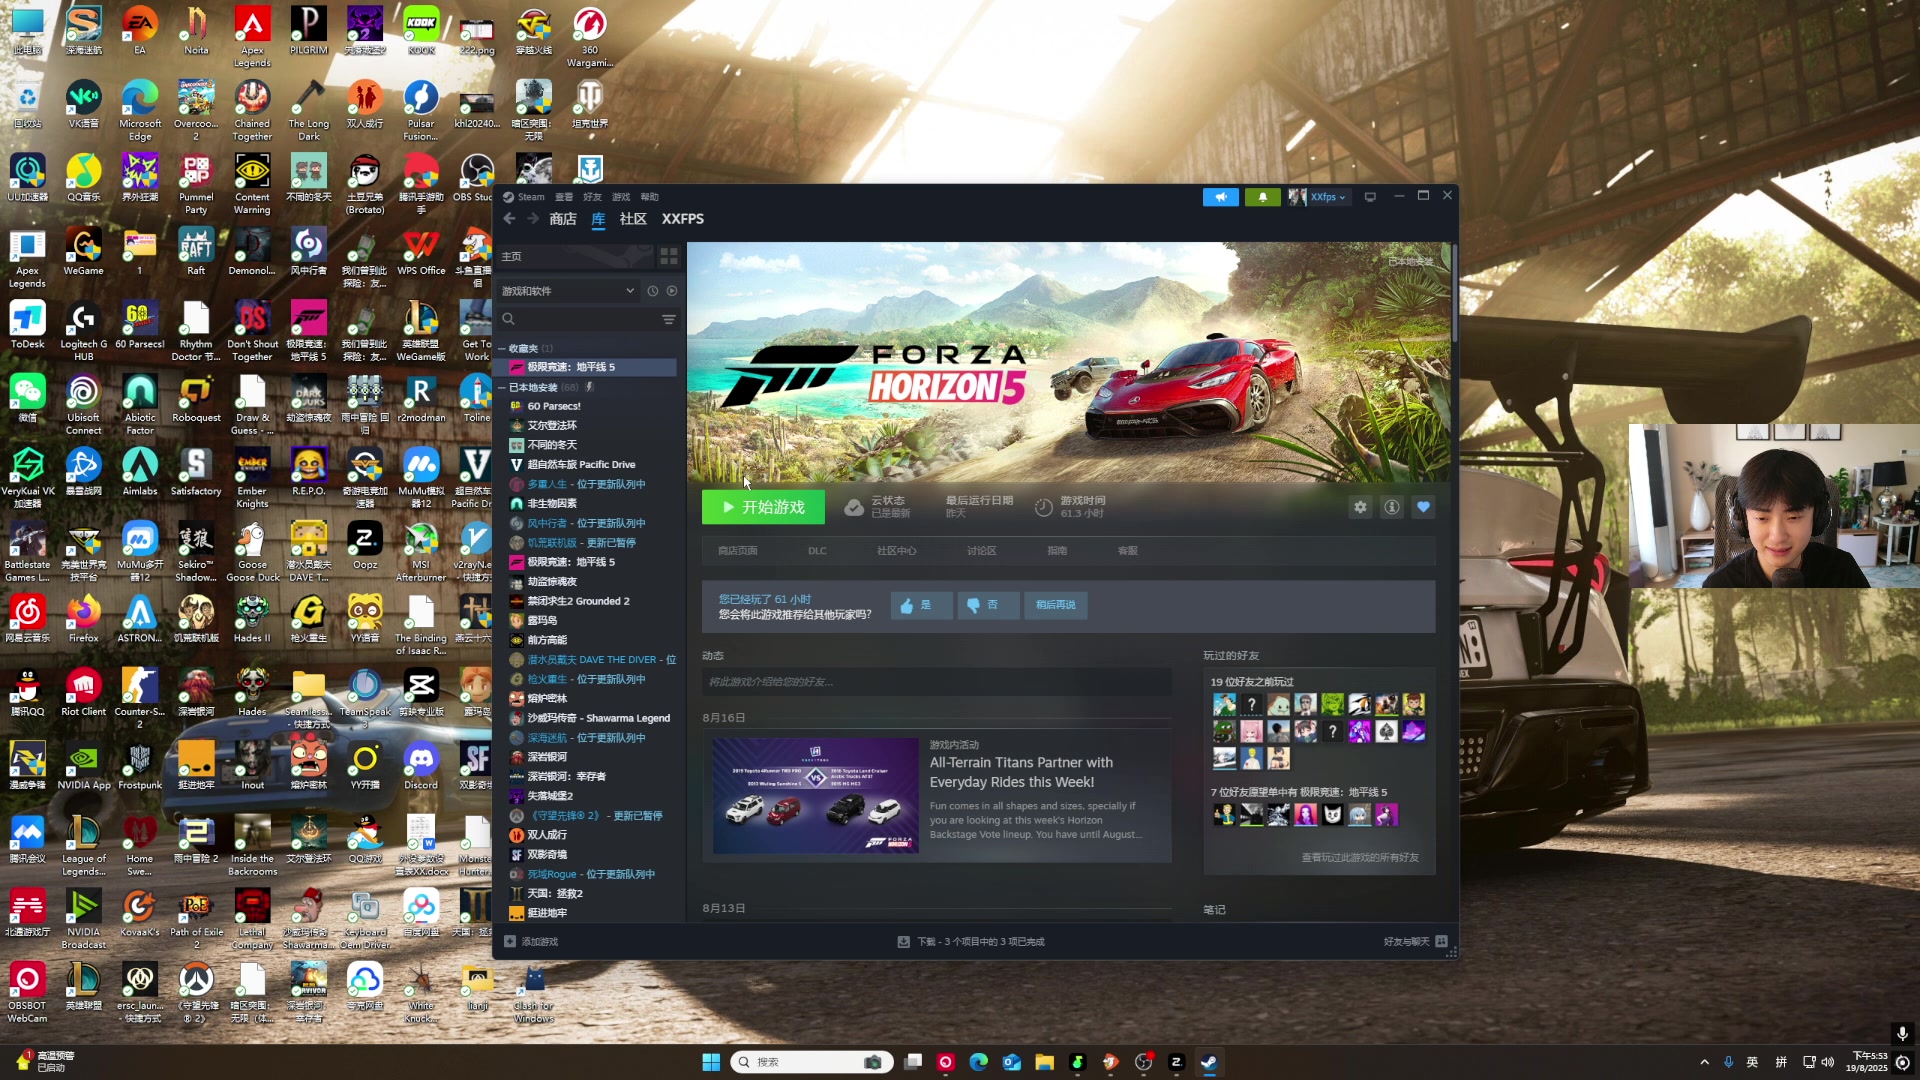Open the 客服 tab
Image resolution: width=1920 pixels, height=1080 pixels.
1127,551
